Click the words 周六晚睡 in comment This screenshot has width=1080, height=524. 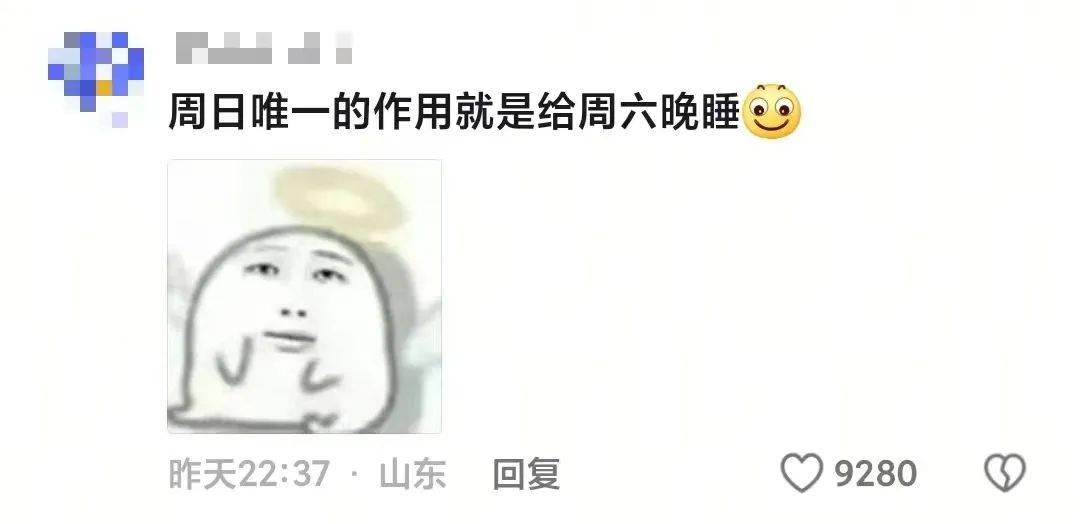[x=658, y=112]
